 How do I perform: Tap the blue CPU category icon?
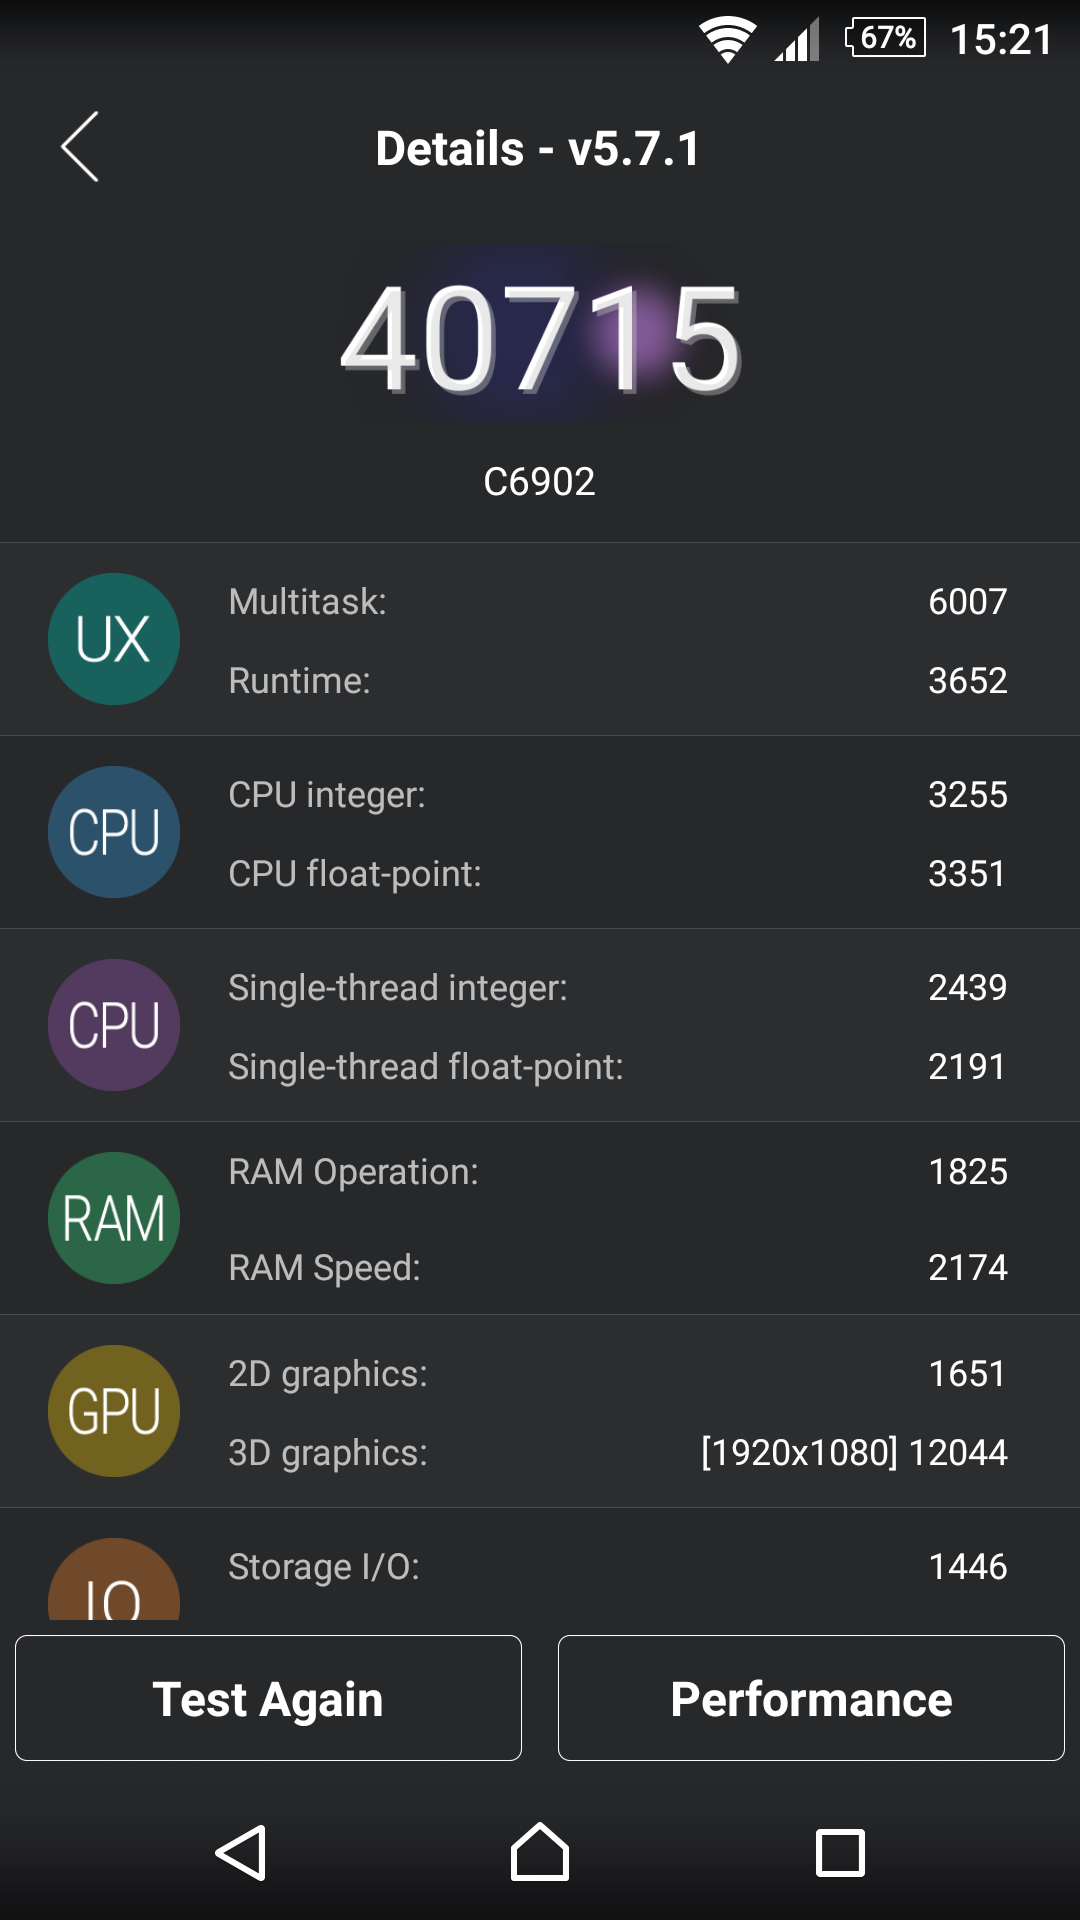[114, 832]
